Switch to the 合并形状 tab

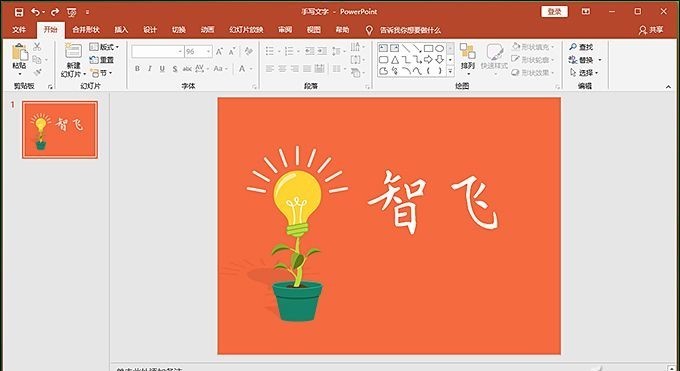point(86,30)
